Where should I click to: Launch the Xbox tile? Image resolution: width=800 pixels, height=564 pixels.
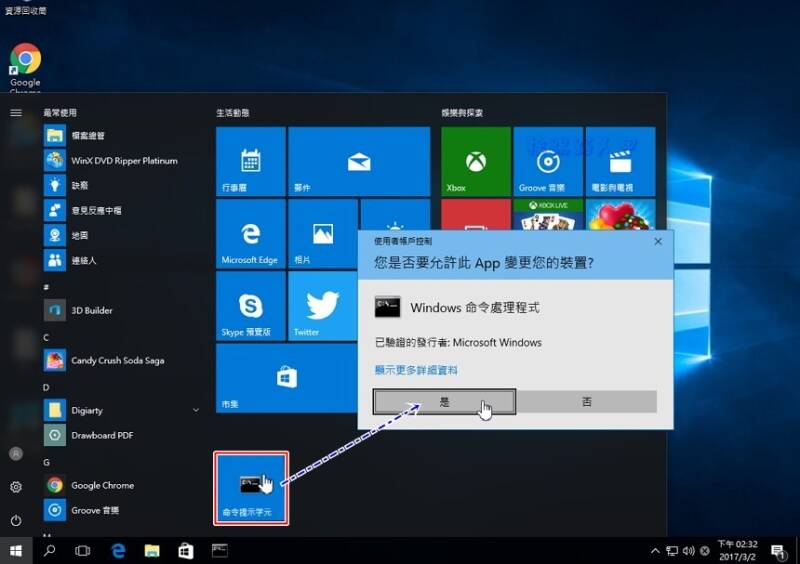[476, 161]
